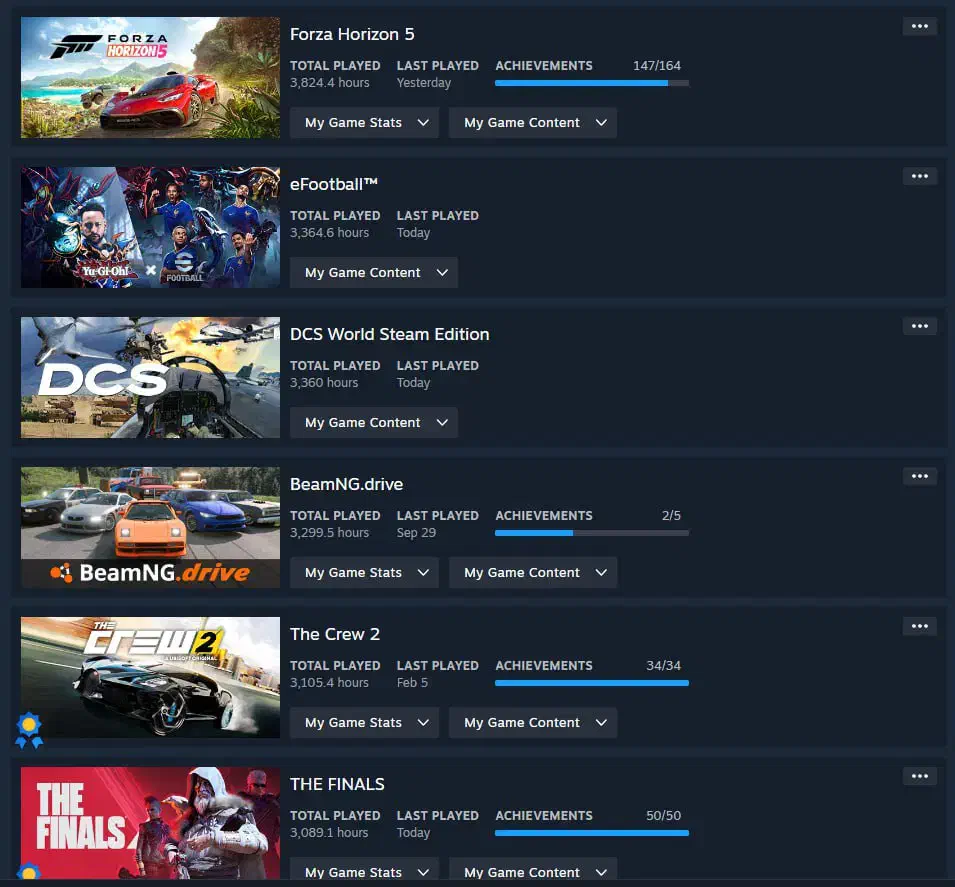Expand My Game Stats for BeamNG.drive
955x887 pixels.
click(x=364, y=572)
